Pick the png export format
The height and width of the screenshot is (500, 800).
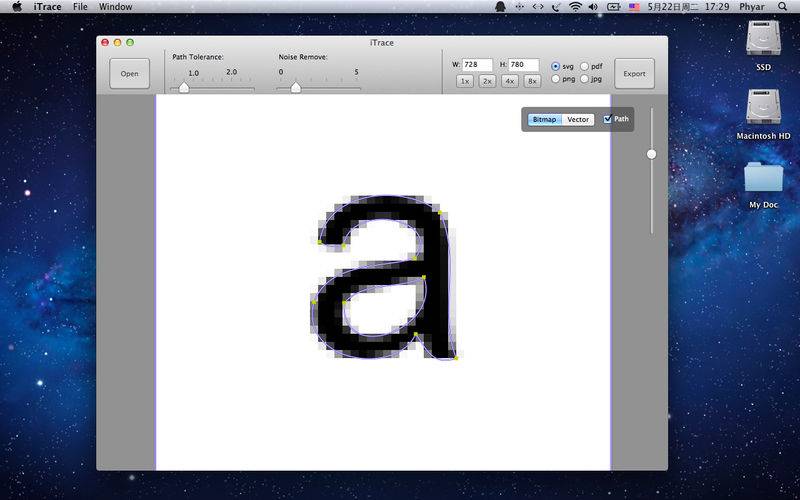pos(556,78)
